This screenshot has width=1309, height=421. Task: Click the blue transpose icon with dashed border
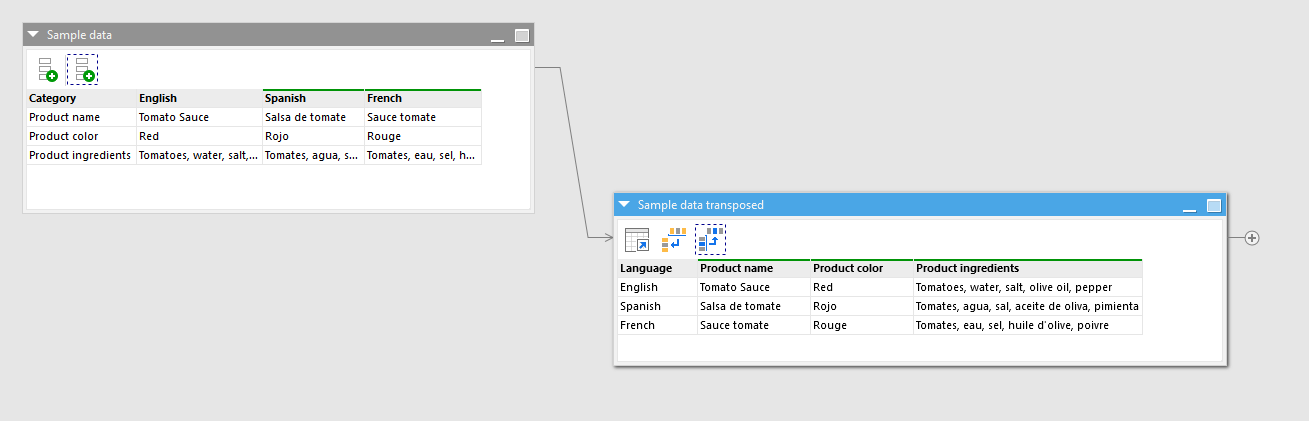pos(710,240)
